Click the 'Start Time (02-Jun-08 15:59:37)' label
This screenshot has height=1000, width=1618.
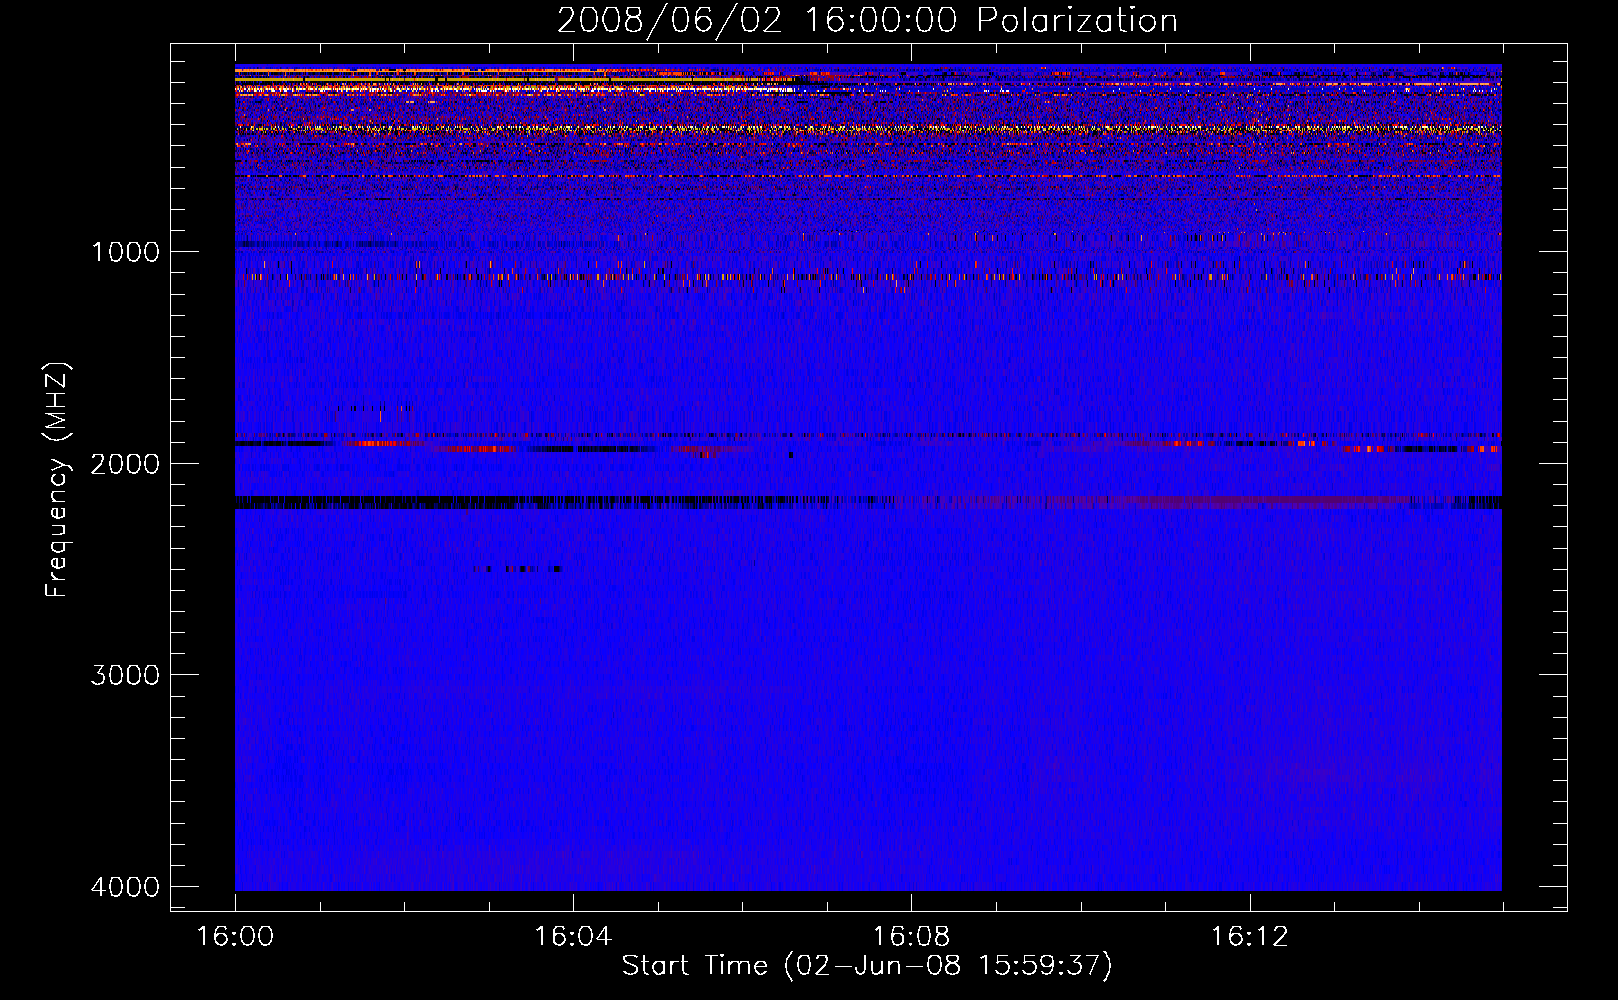(867, 966)
